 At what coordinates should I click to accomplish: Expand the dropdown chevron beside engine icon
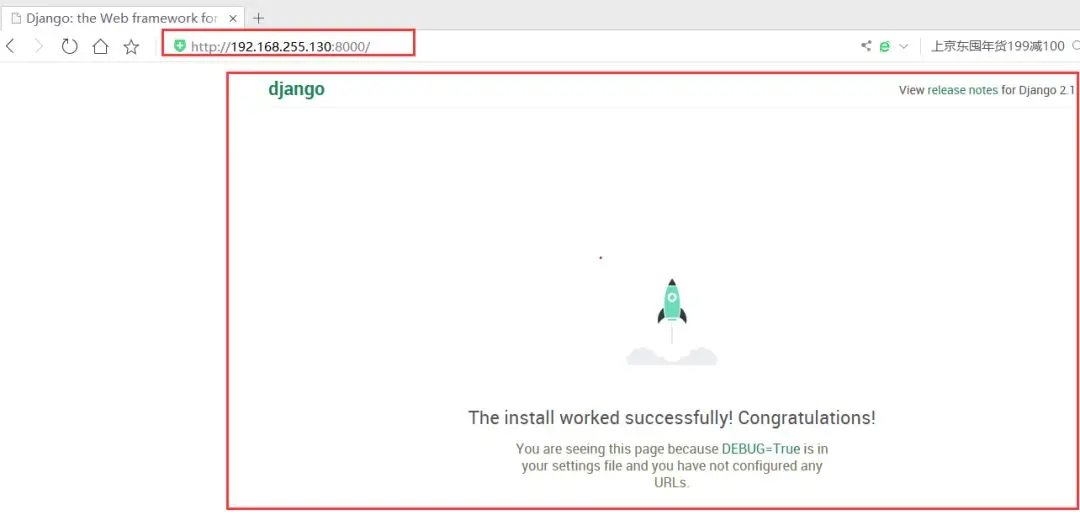click(x=904, y=46)
